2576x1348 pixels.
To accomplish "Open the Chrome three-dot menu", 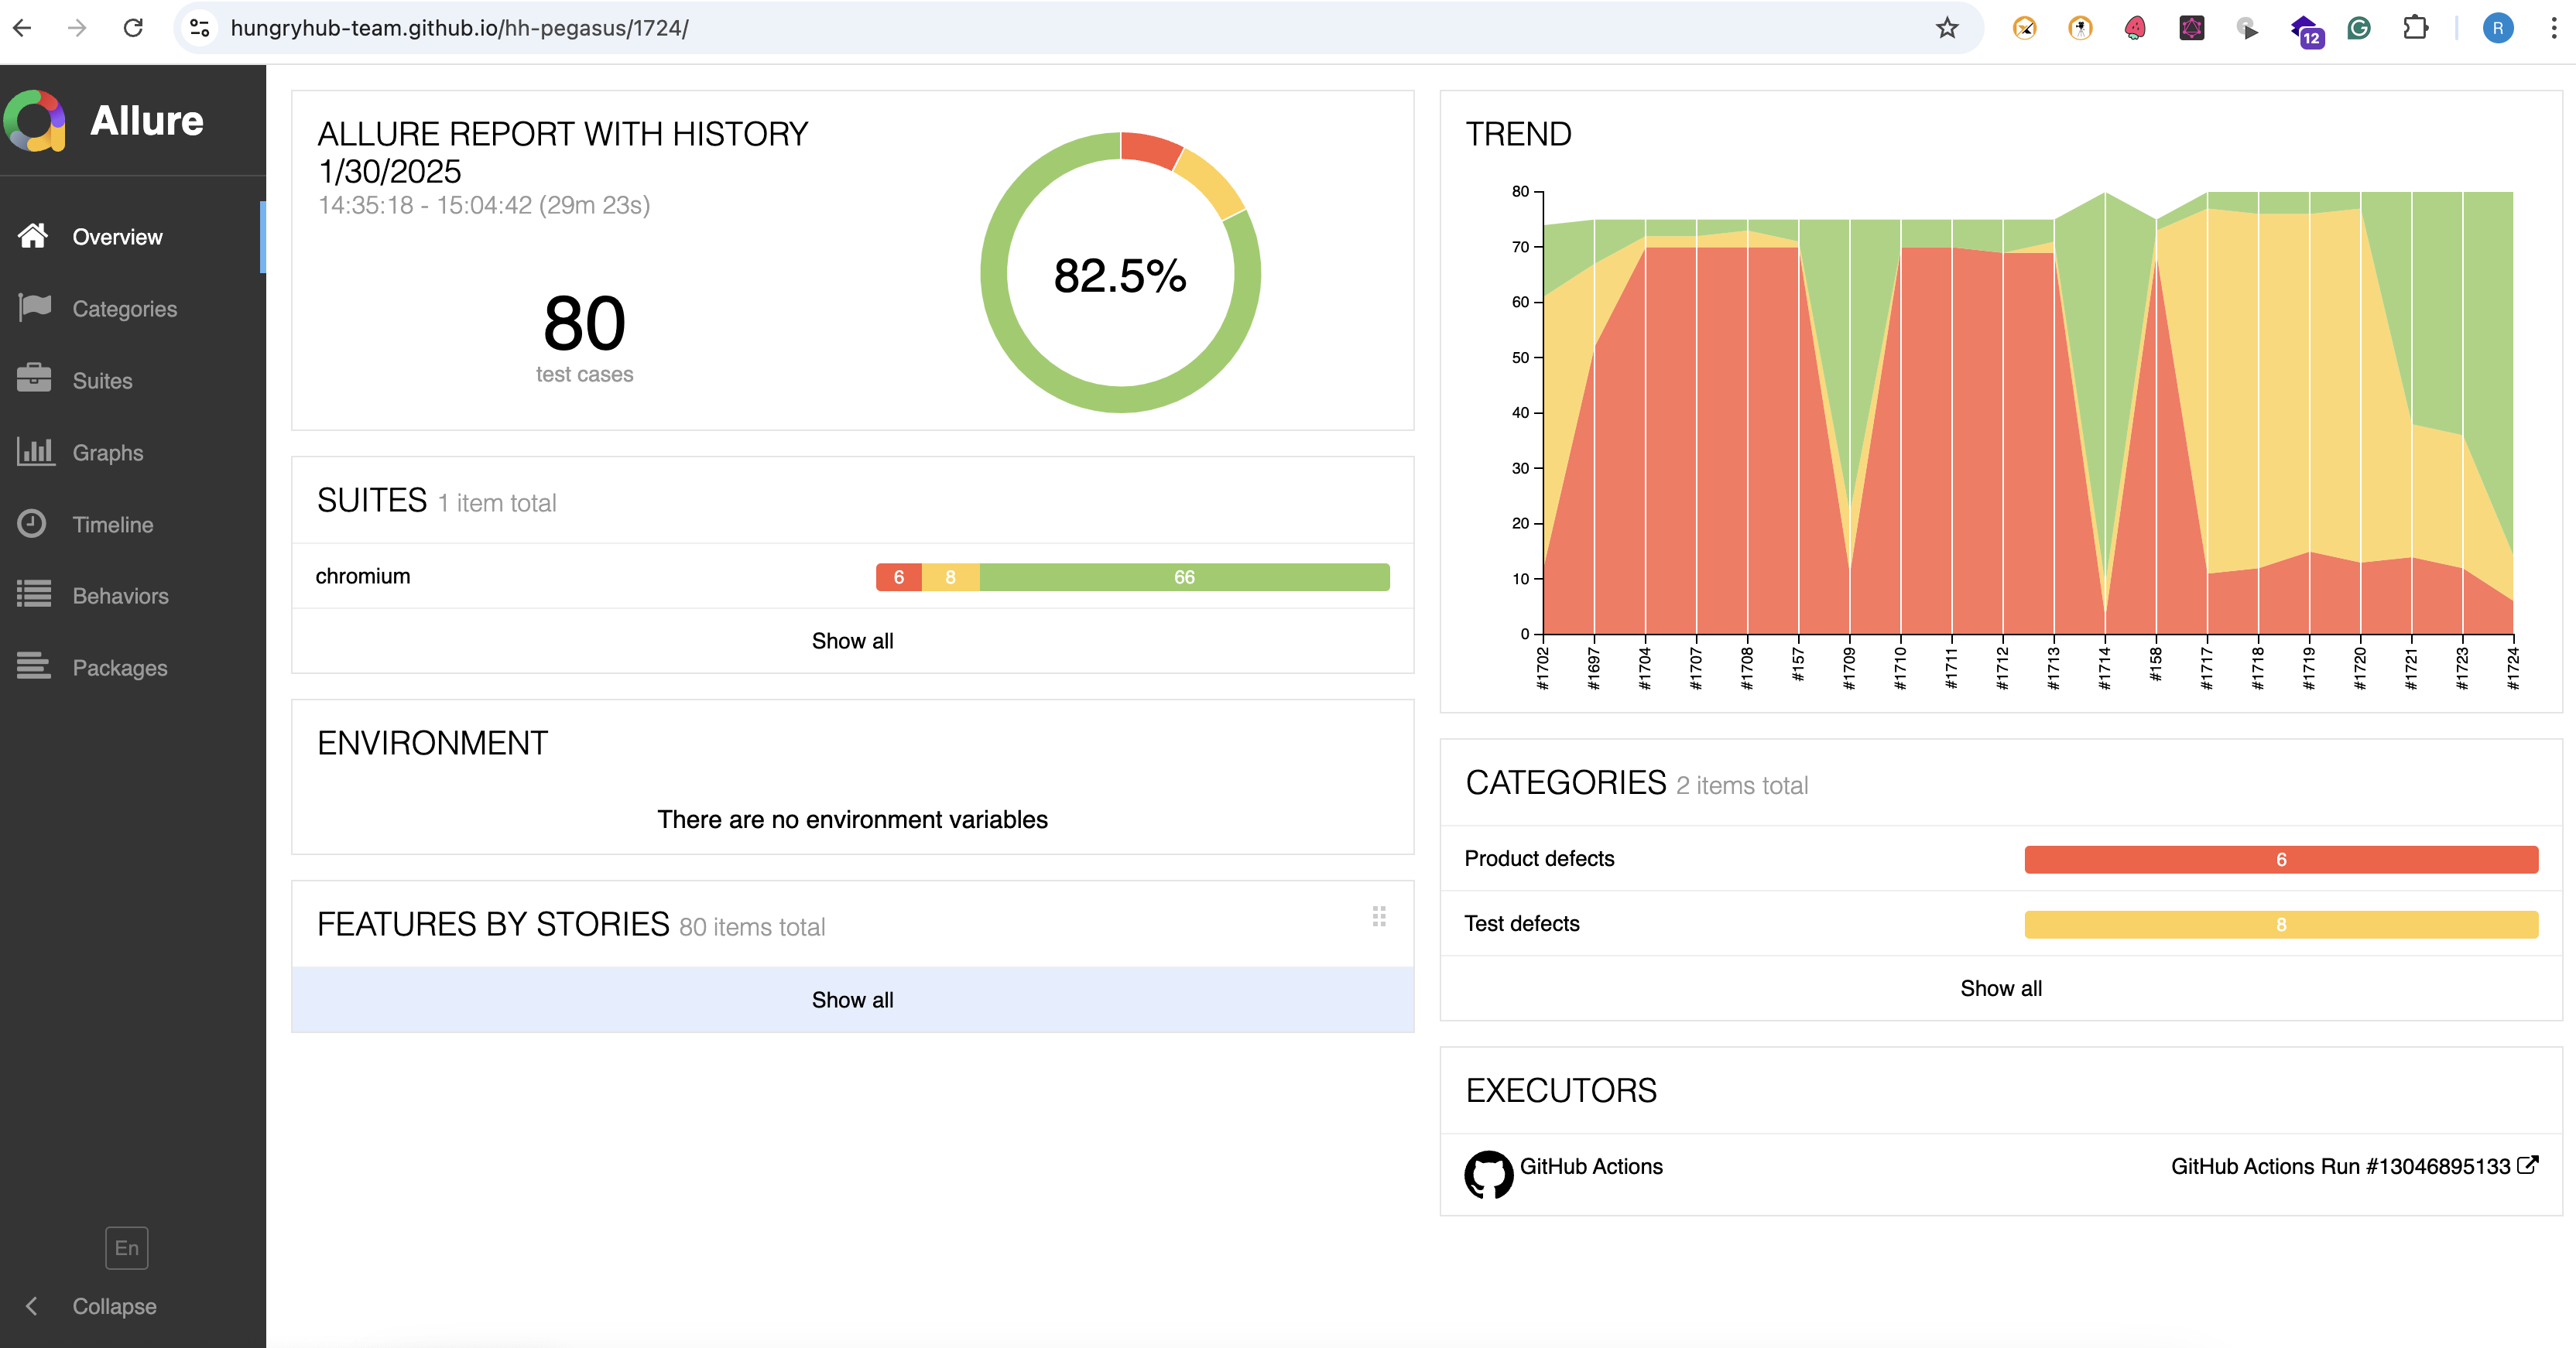I will coord(2553,28).
